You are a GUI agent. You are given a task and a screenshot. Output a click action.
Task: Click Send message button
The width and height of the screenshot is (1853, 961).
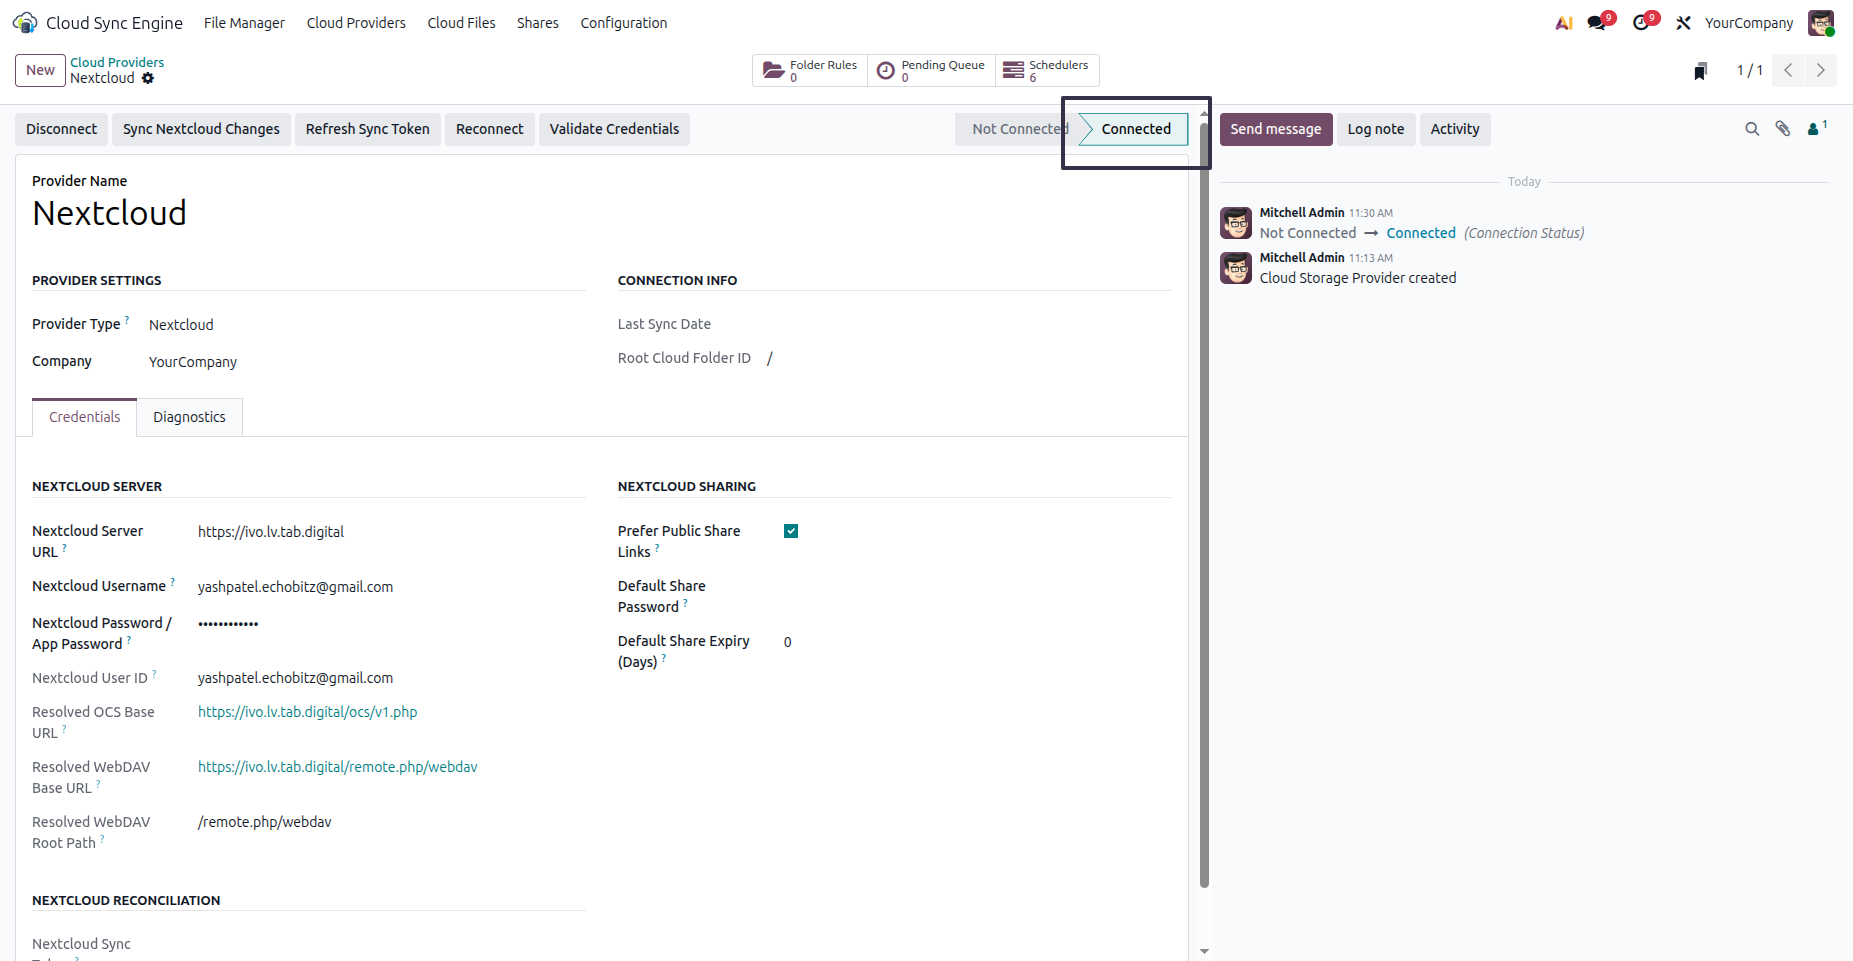pos(1276,129)
